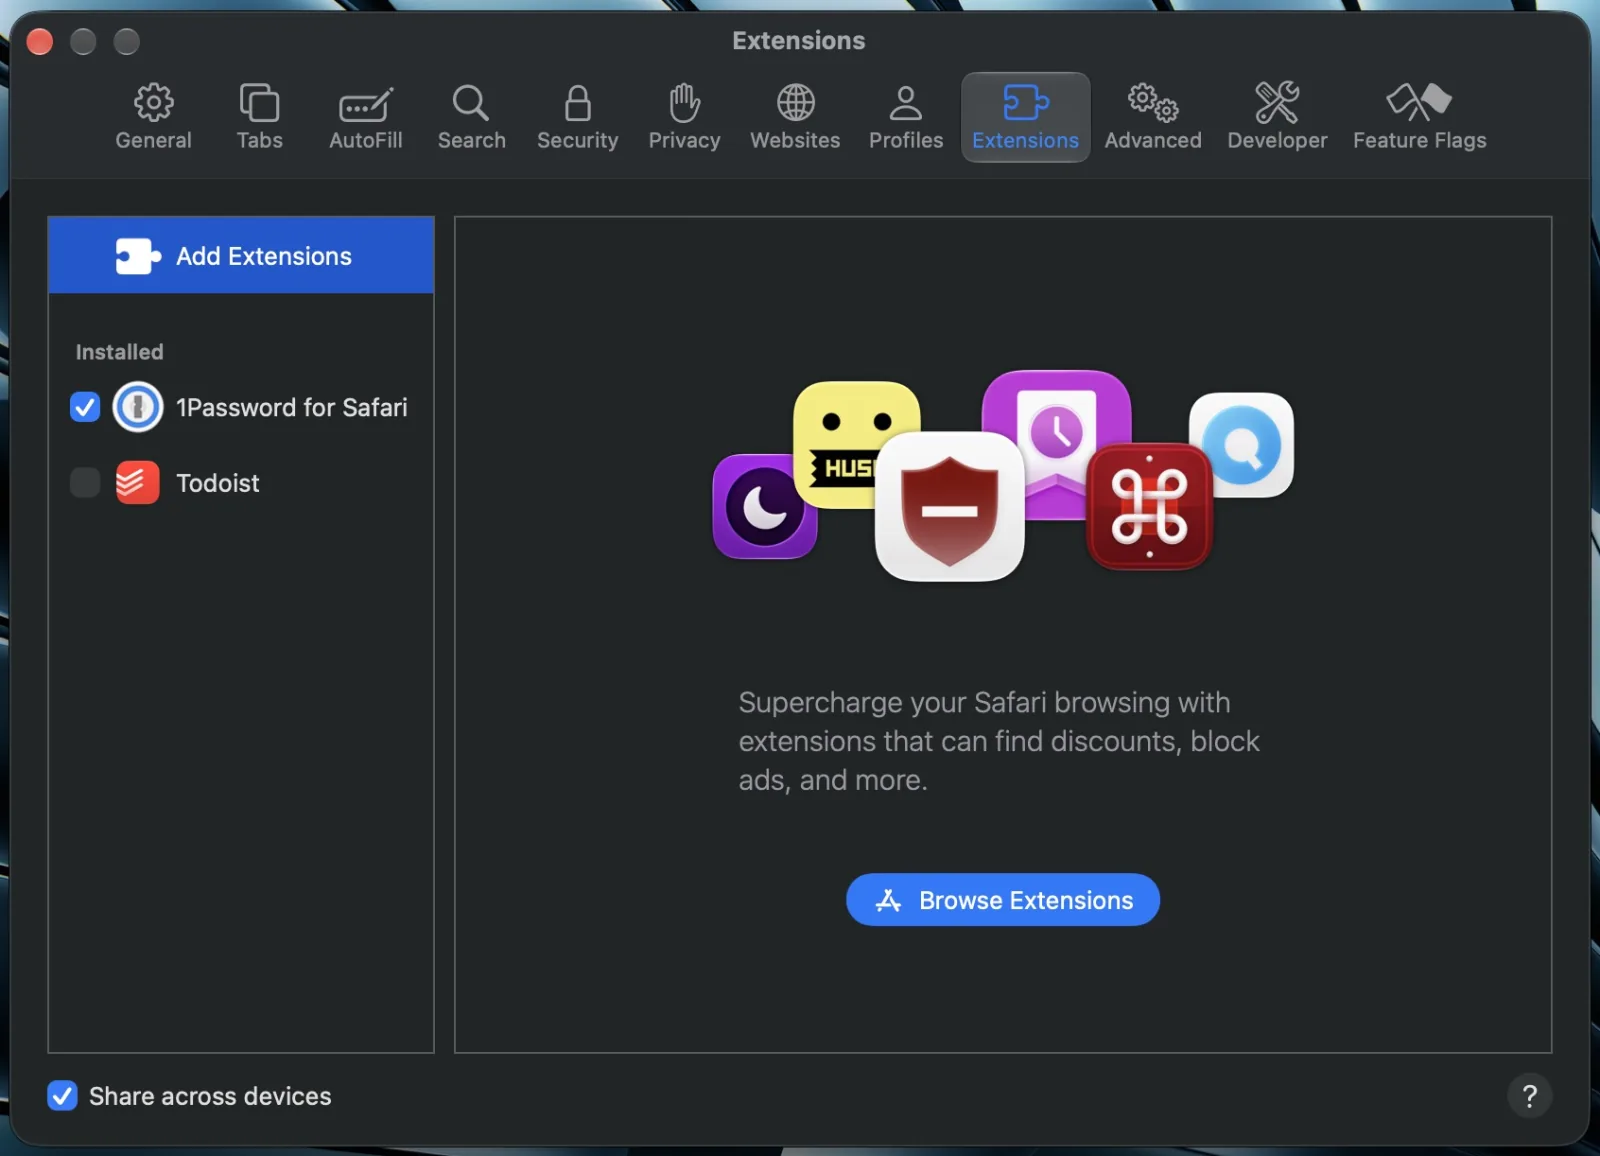Click the 1Password extension icon
This screenshot has height=1156, width=1600.
(x=138, y=407)
